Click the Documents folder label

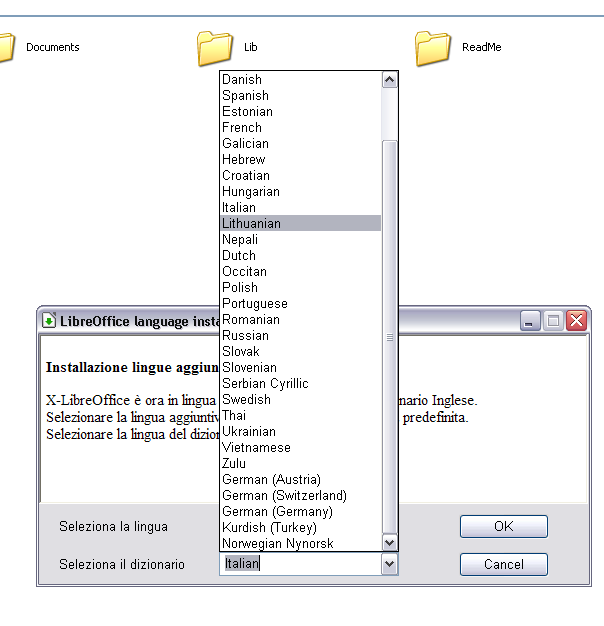point(53,47)
